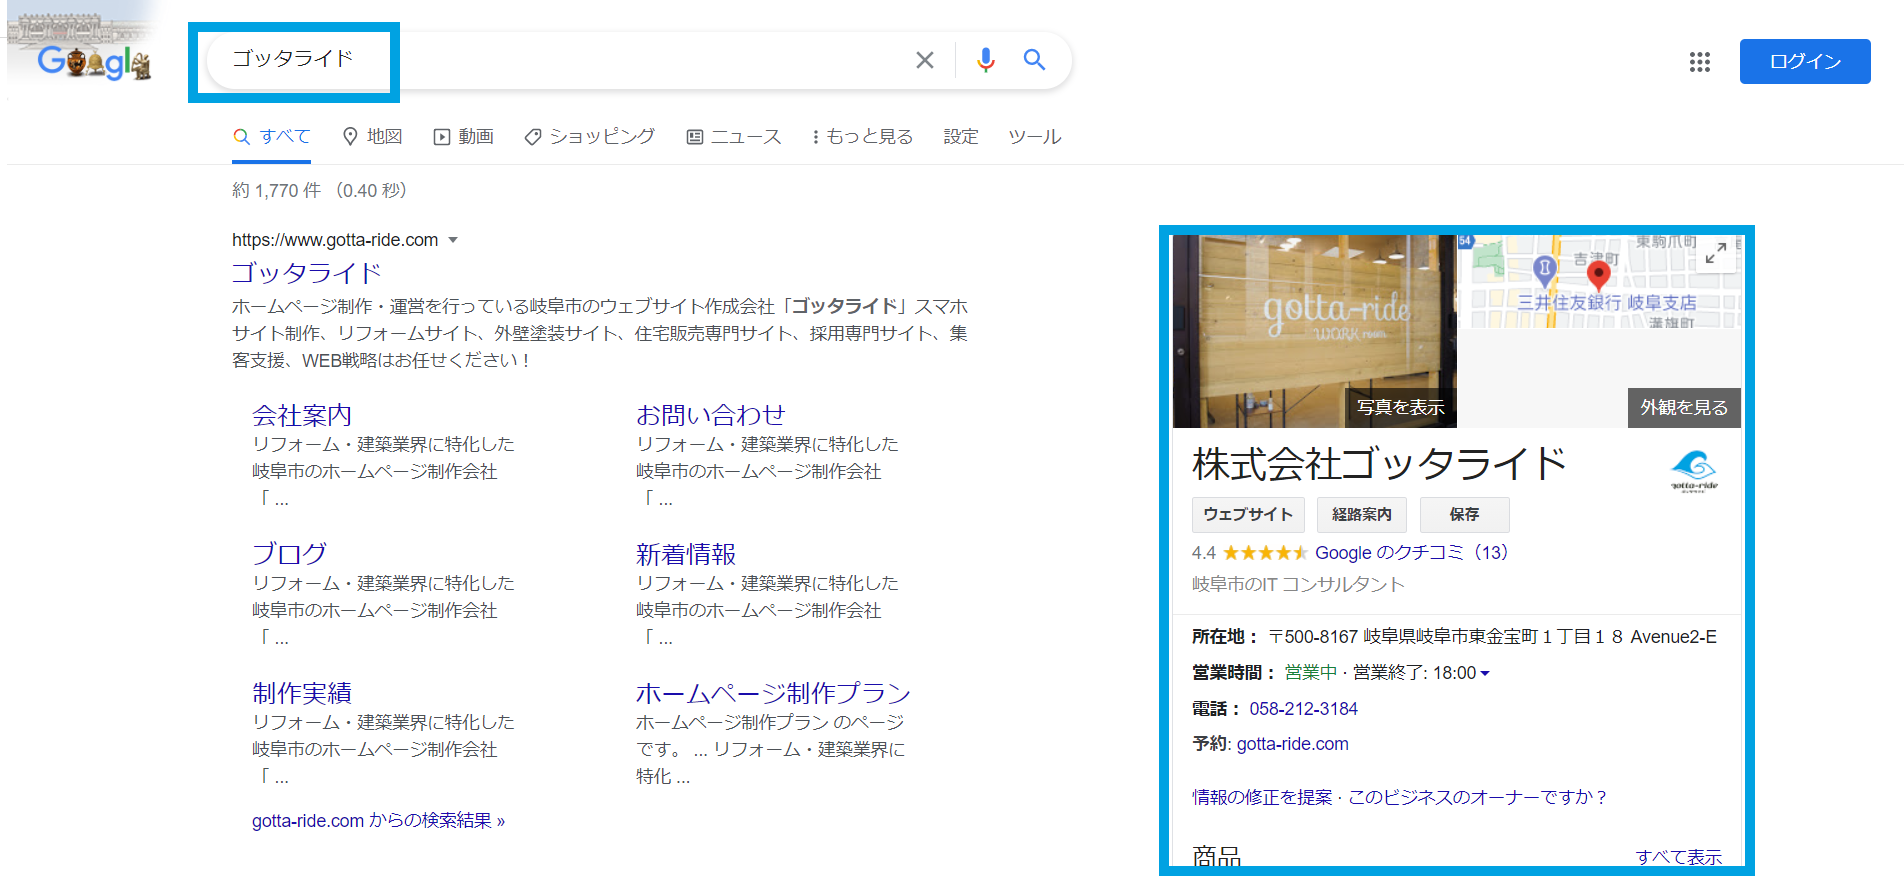Start voice search with microphone icon
The image size is (1904, 876).
click(985, 61)
